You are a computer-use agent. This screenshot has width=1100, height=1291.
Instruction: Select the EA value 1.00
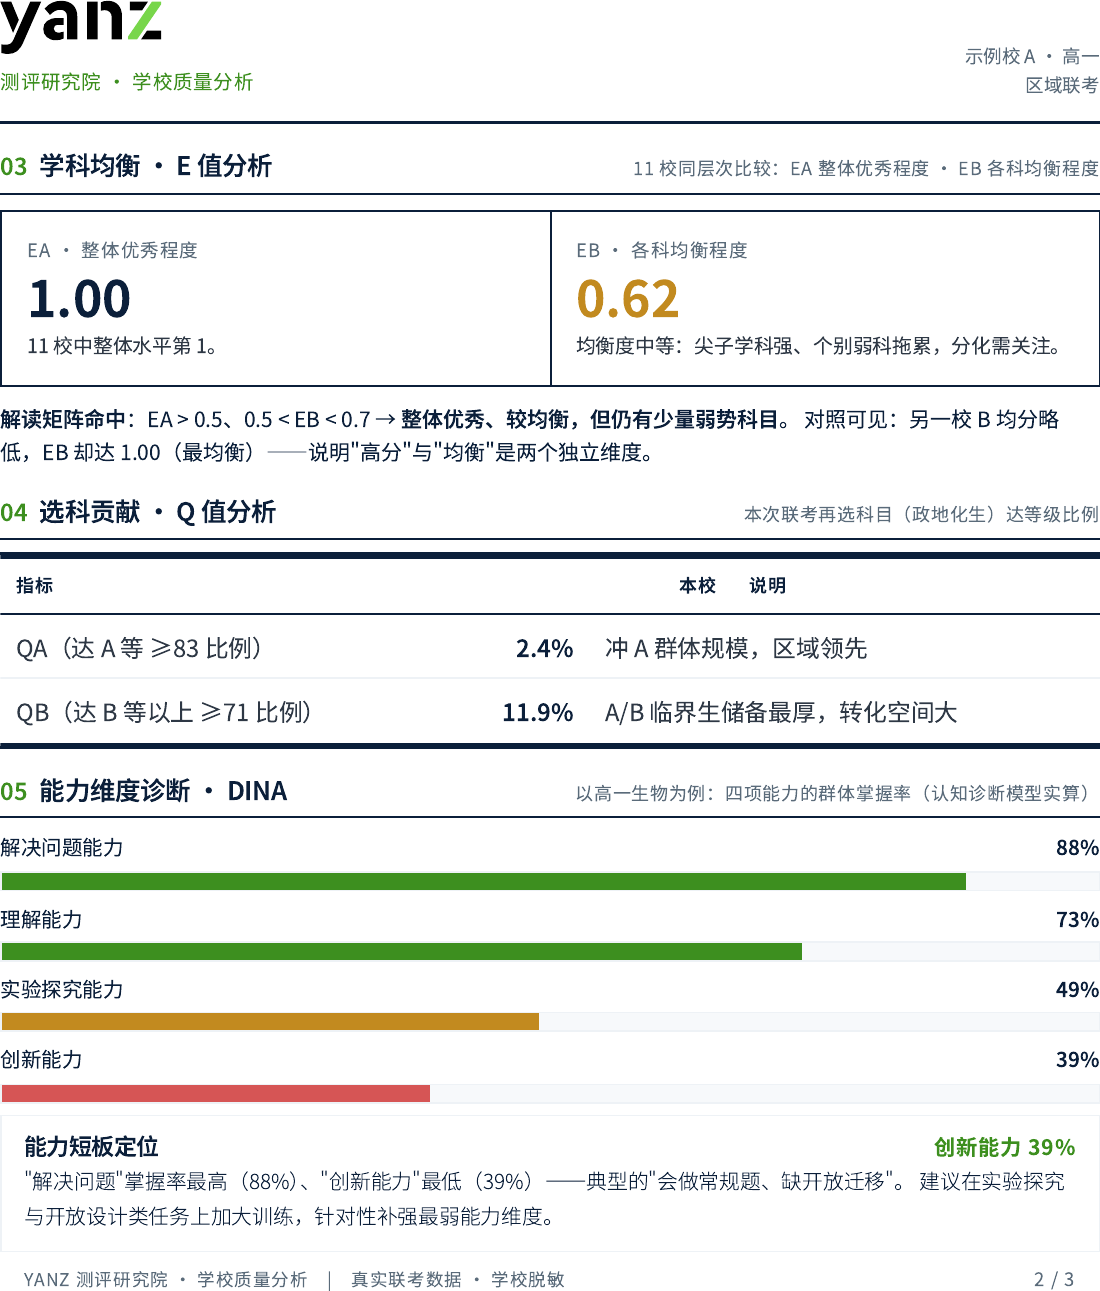click(79, 298)
